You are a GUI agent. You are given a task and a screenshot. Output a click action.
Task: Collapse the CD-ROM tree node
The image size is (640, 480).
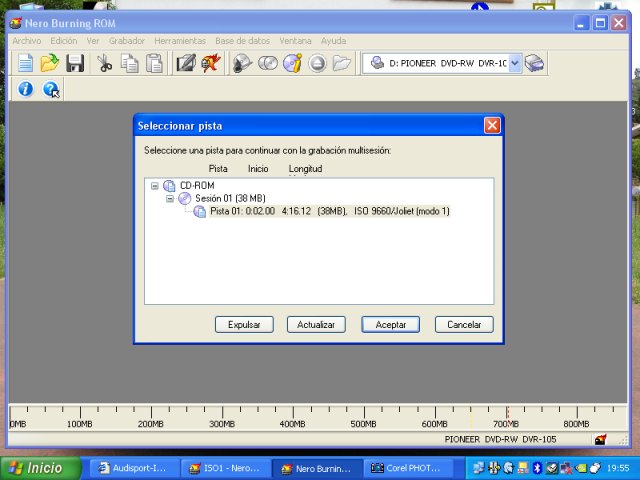click(x=155, y=186)
